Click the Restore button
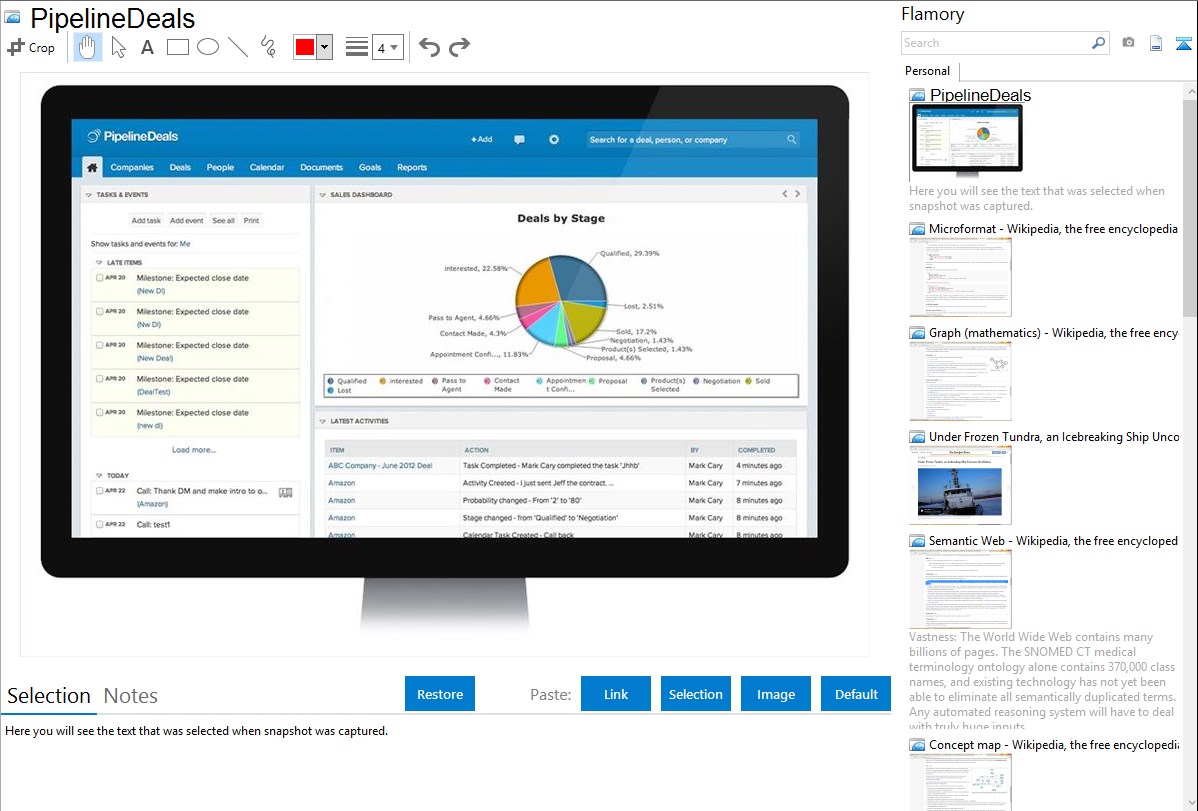 click(x=440, y=694)
